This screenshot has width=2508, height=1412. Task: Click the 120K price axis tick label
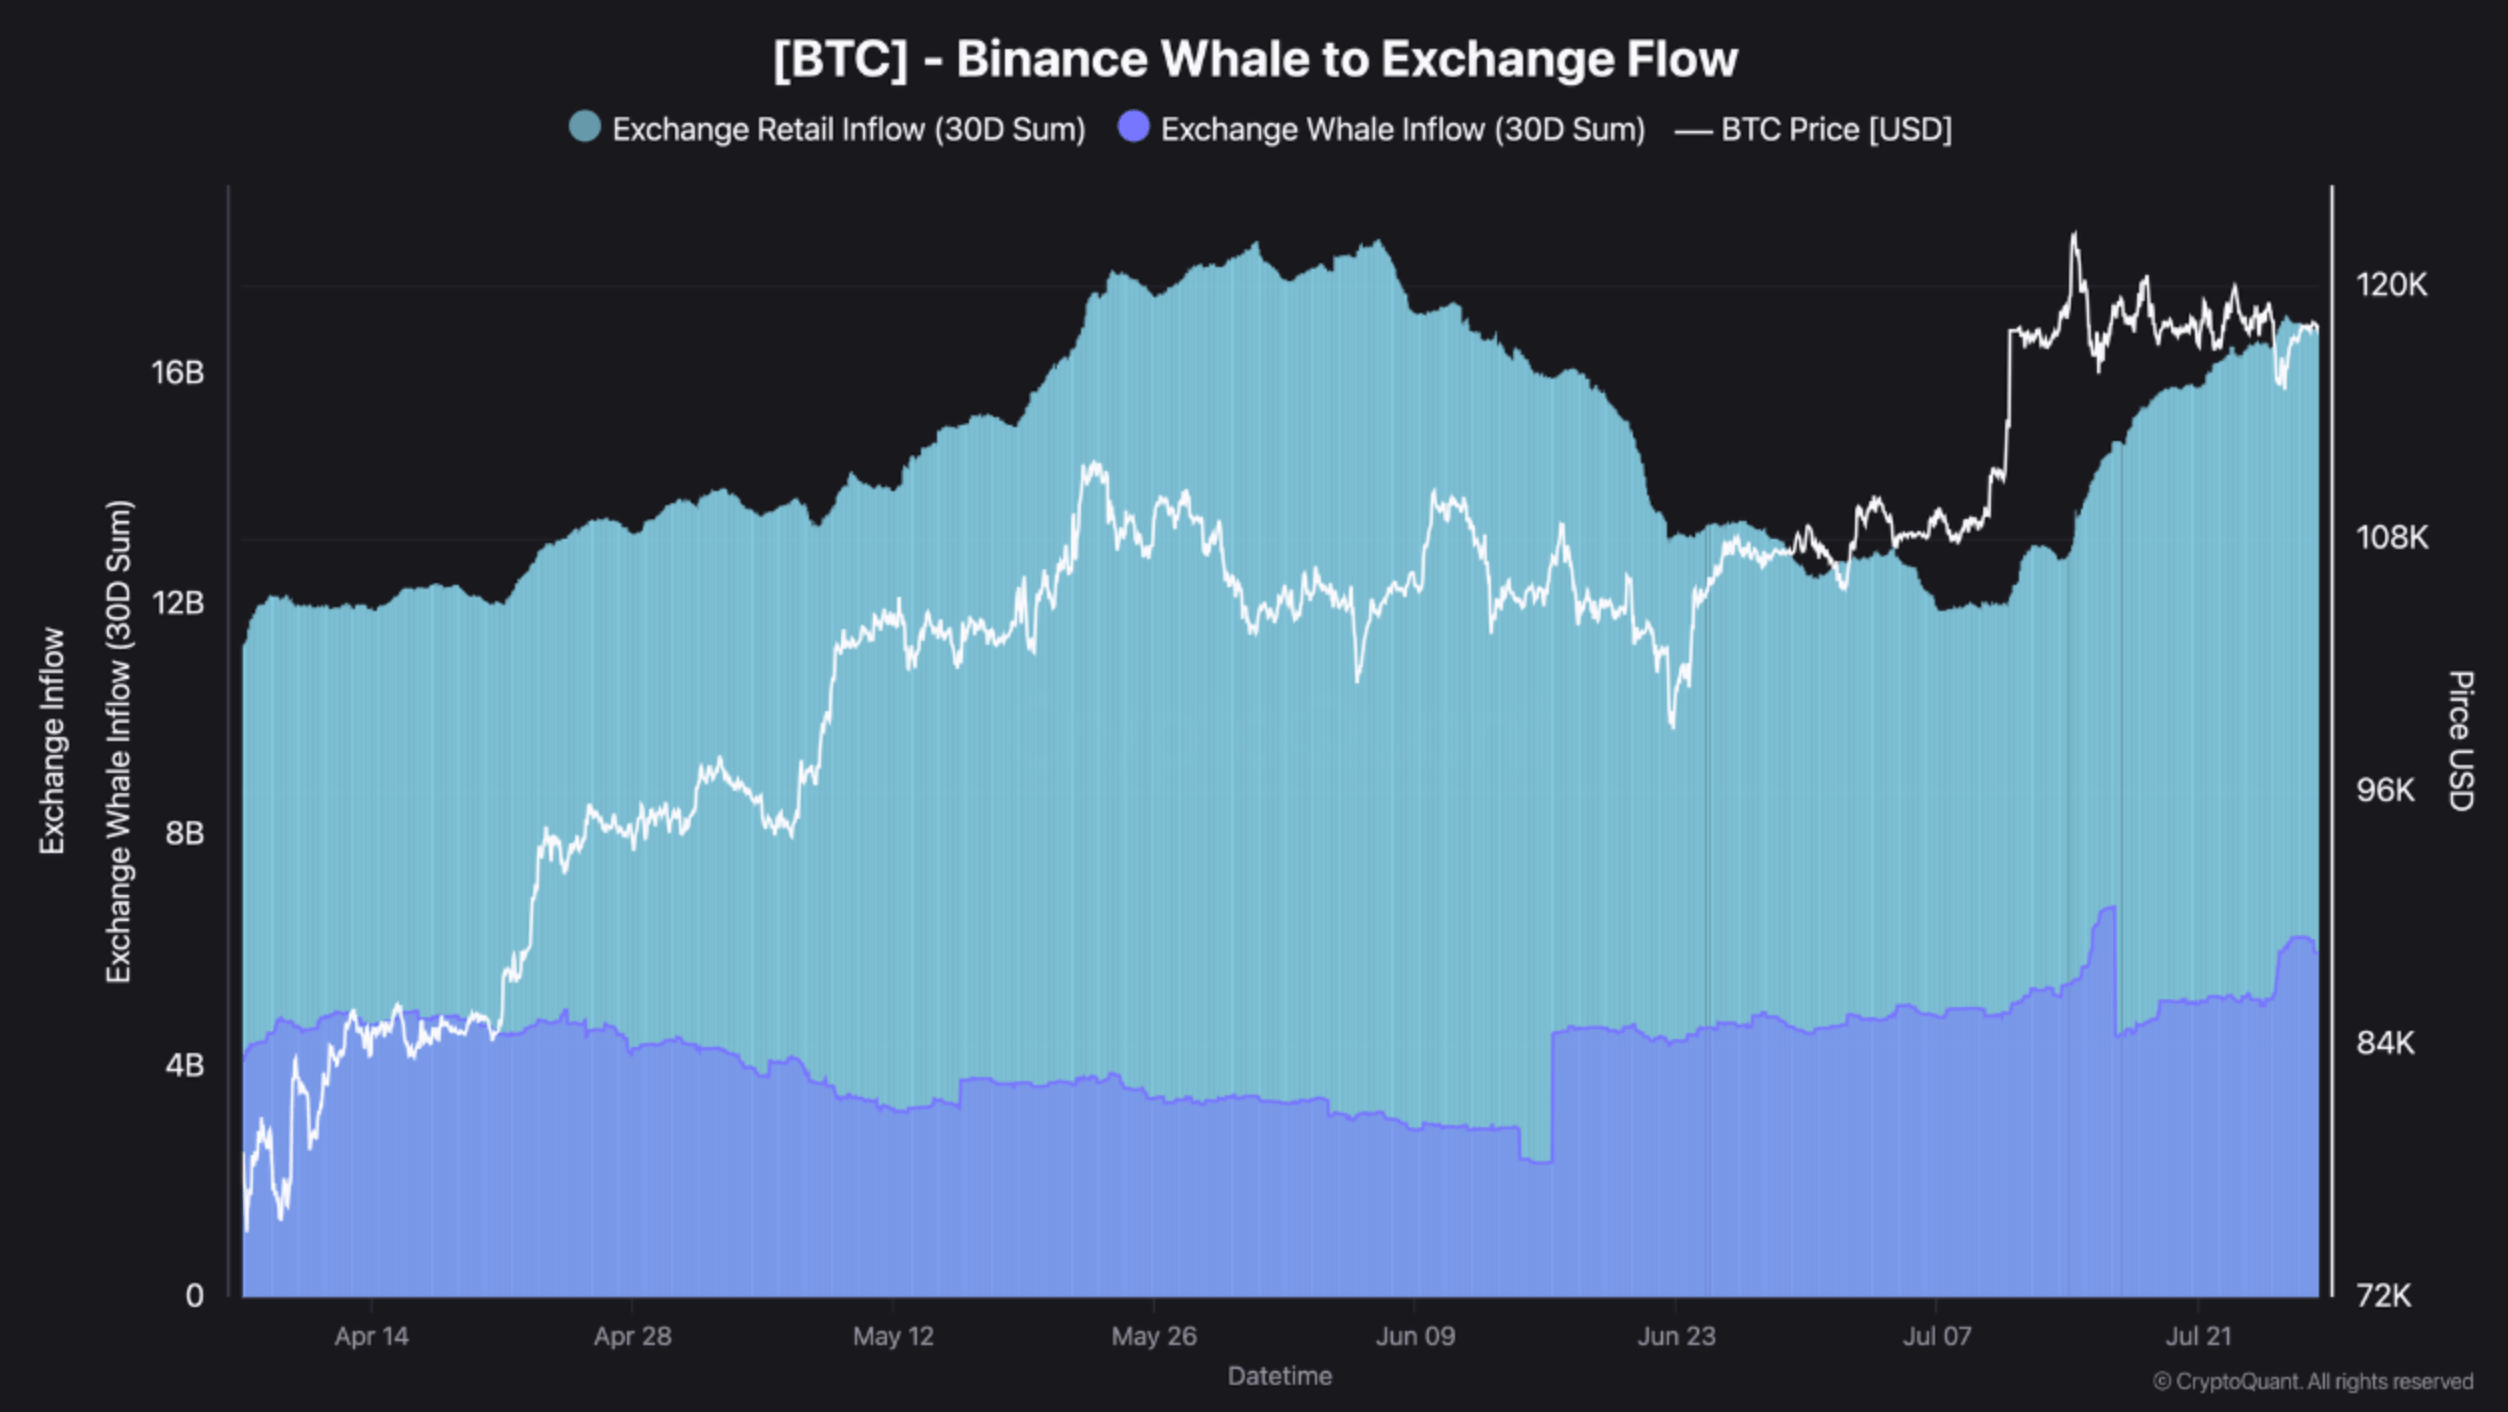point(2391,285)
